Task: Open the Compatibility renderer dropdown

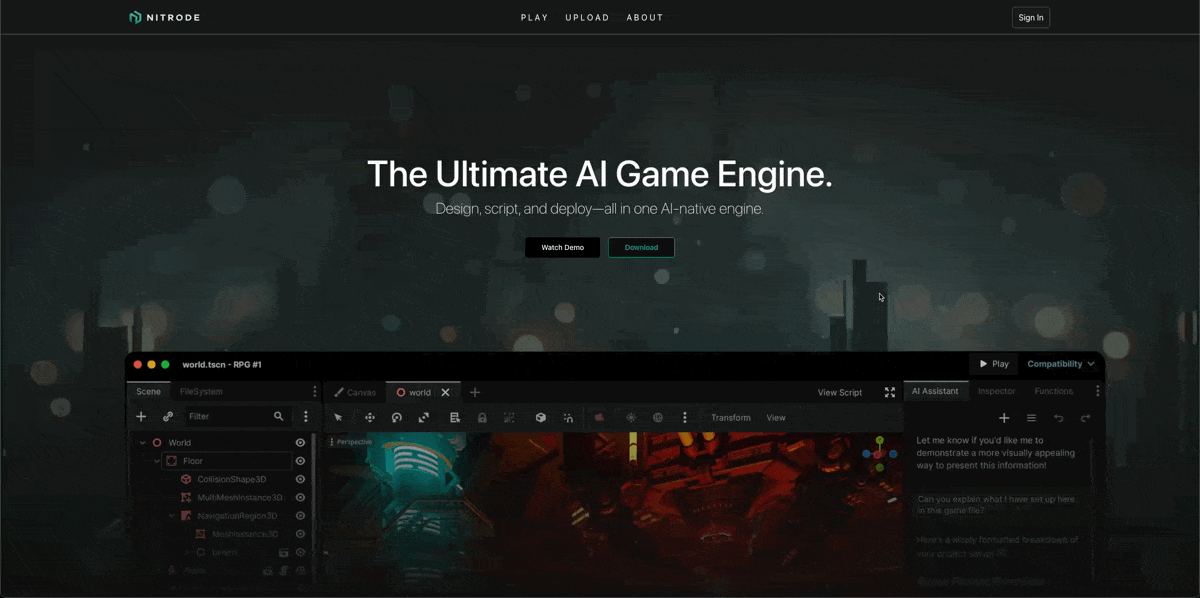Action: point(1061,364)
